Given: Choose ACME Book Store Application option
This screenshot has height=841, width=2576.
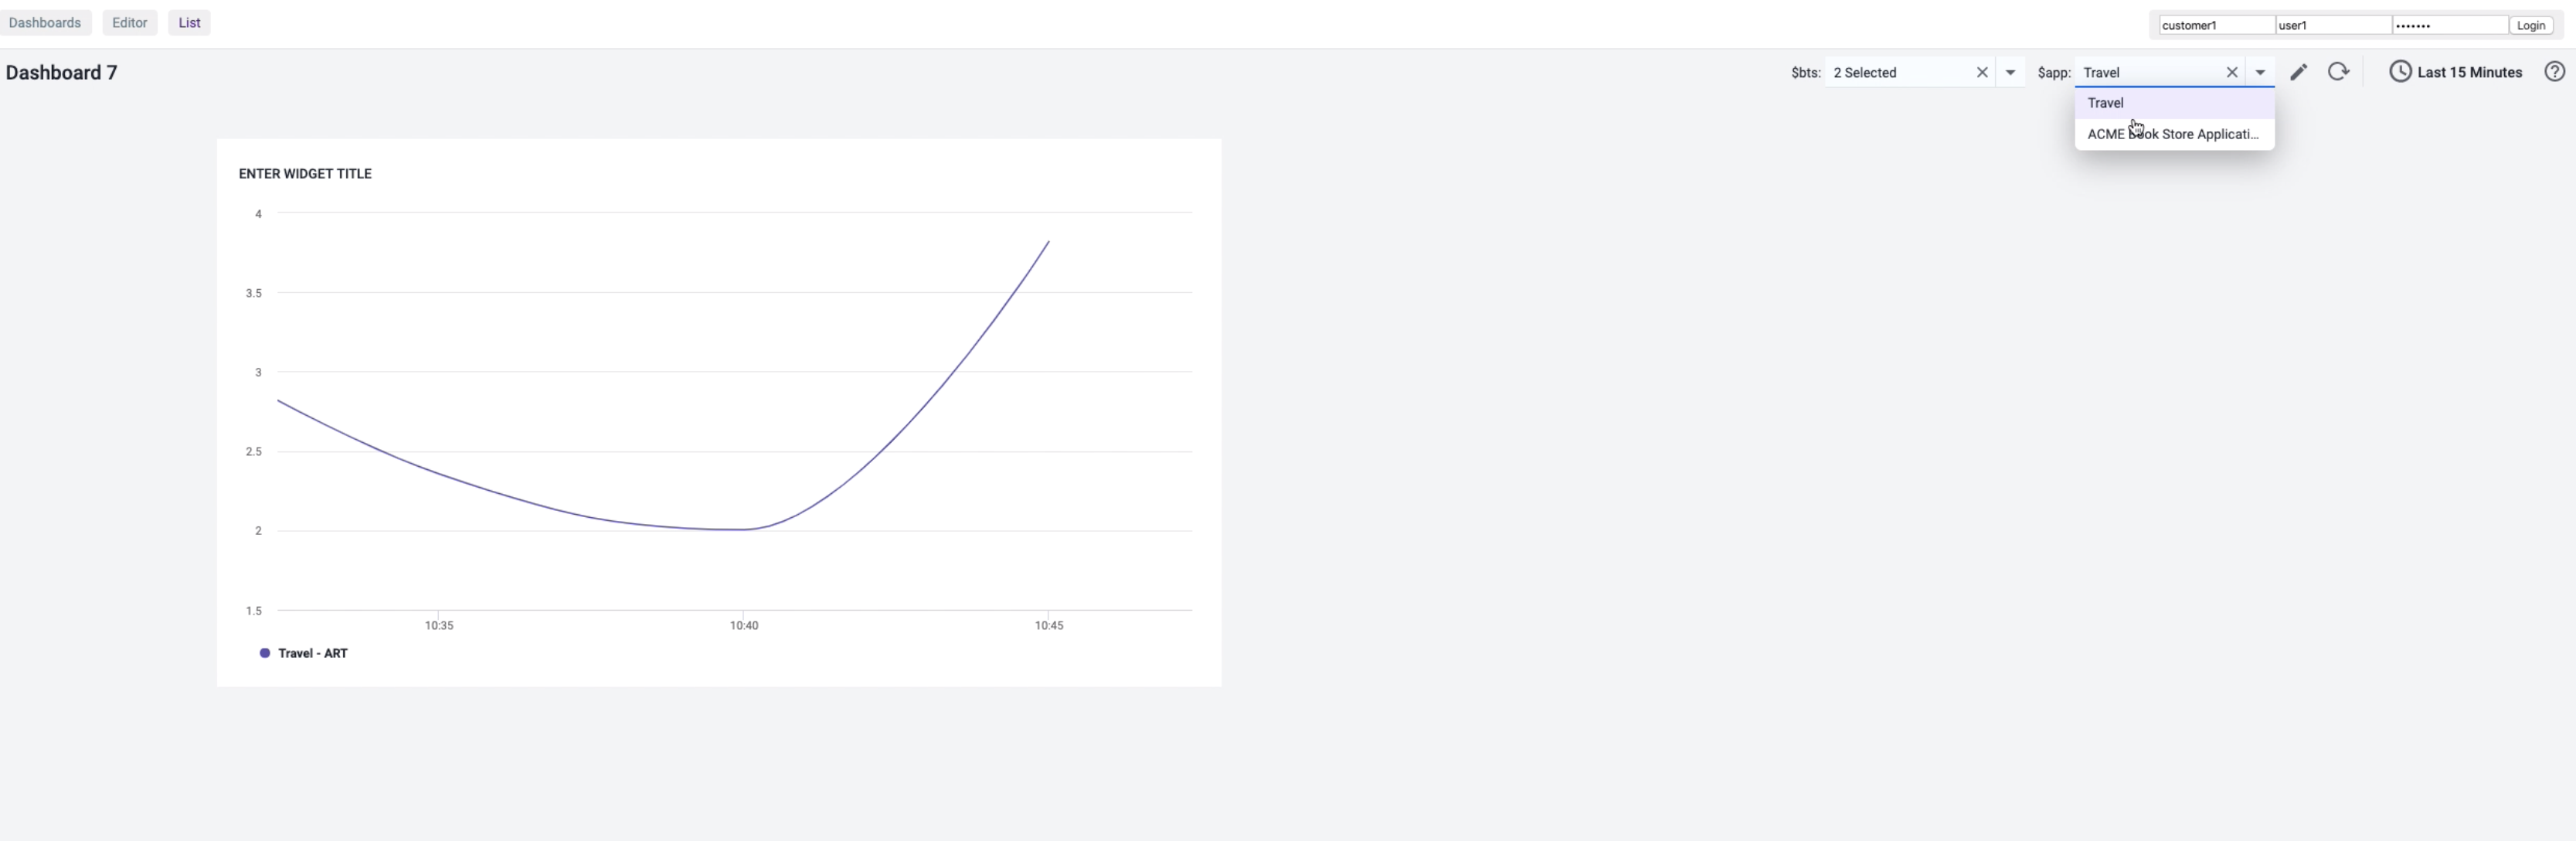Looking at the screenshot, I should tap(2174, 134).
